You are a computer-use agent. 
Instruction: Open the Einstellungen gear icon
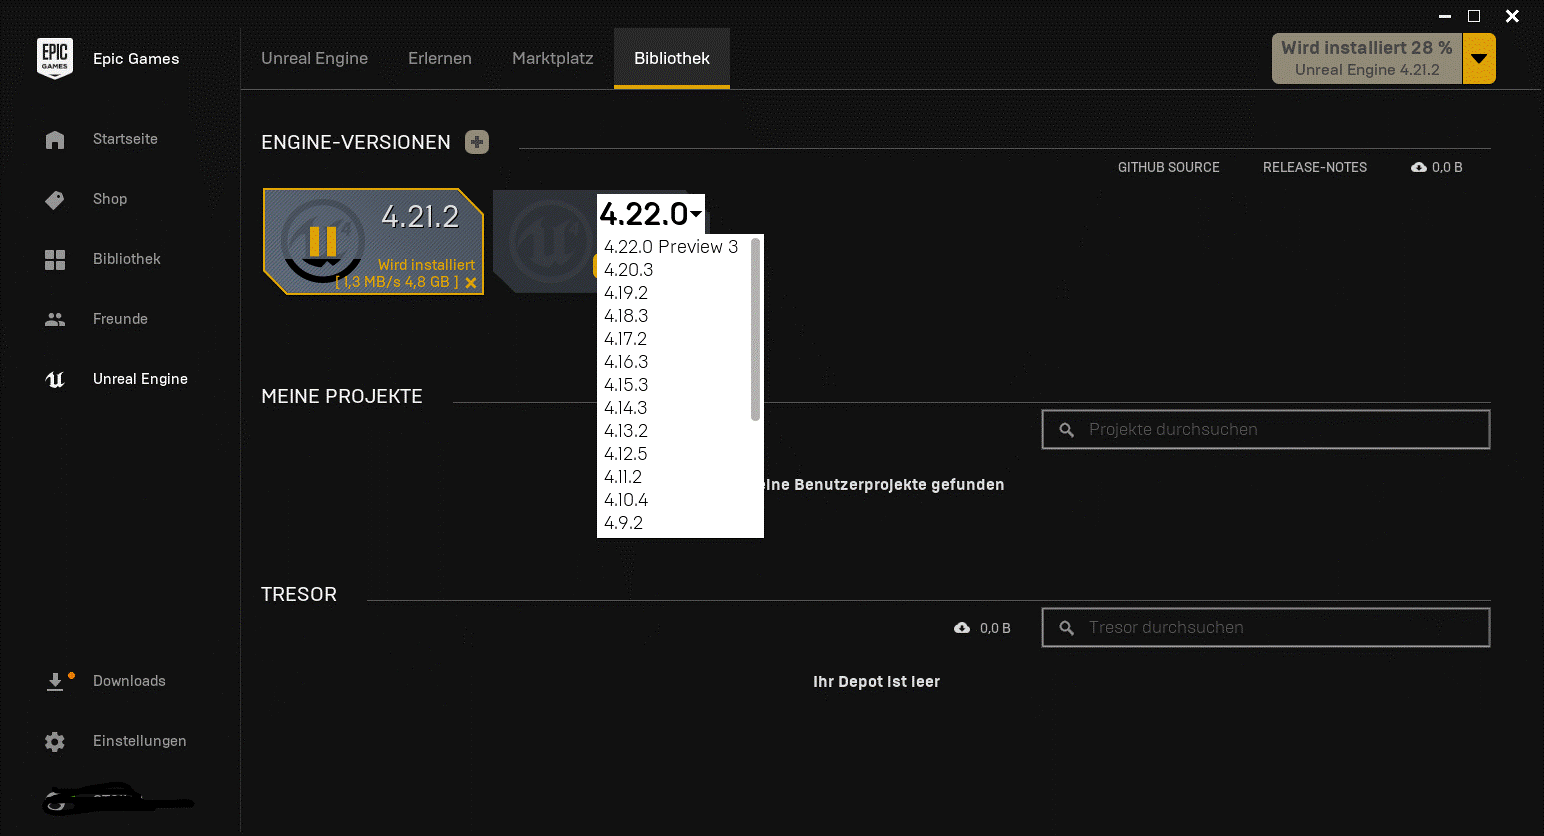55,742
